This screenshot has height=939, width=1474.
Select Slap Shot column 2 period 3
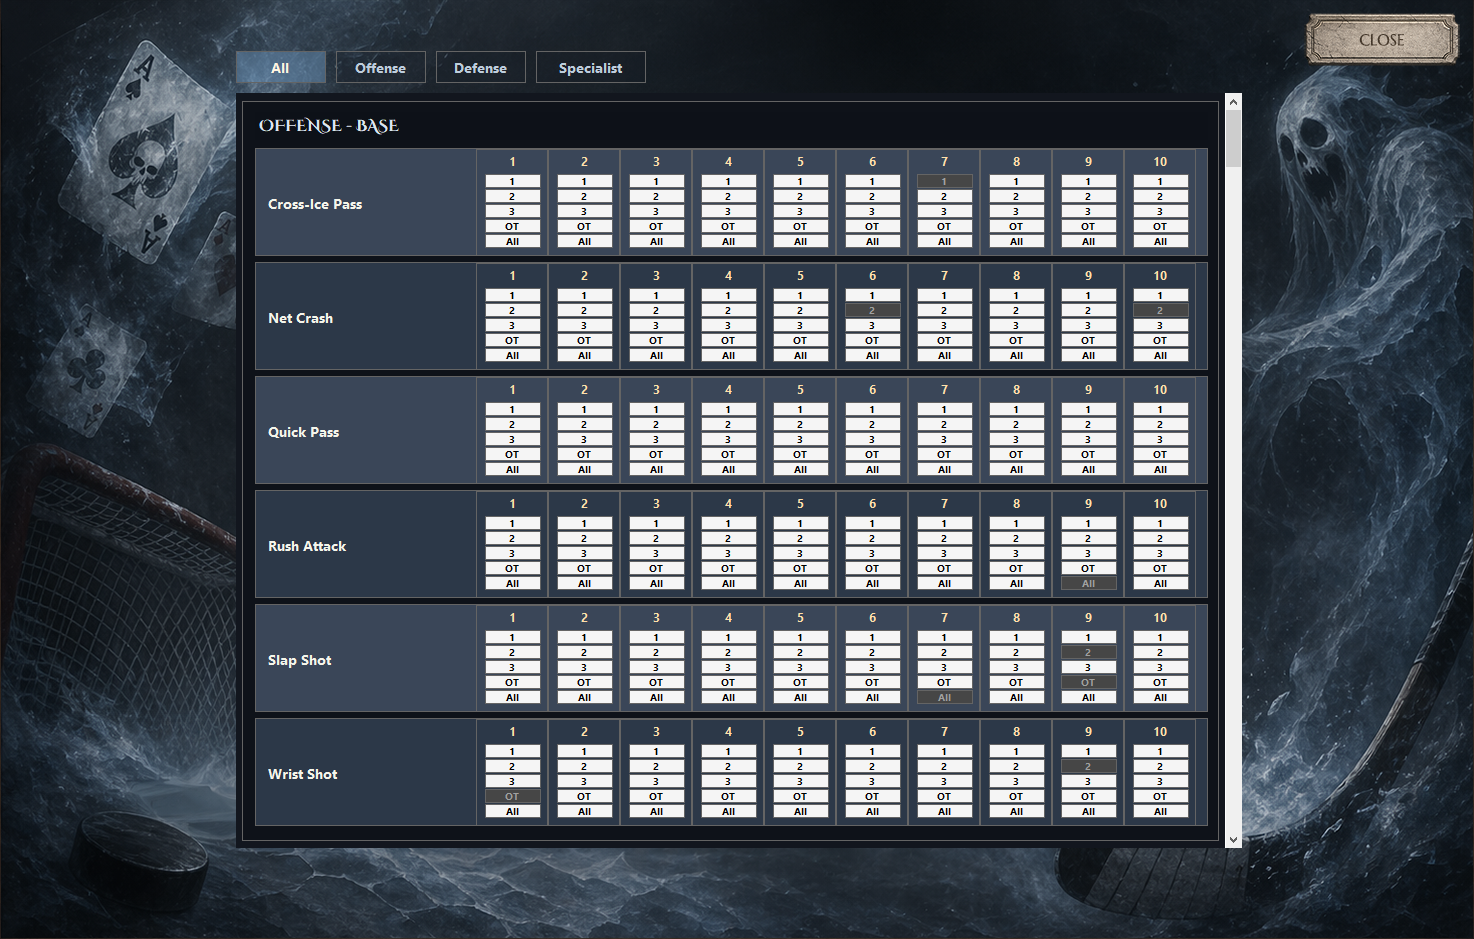click(584, 668)
